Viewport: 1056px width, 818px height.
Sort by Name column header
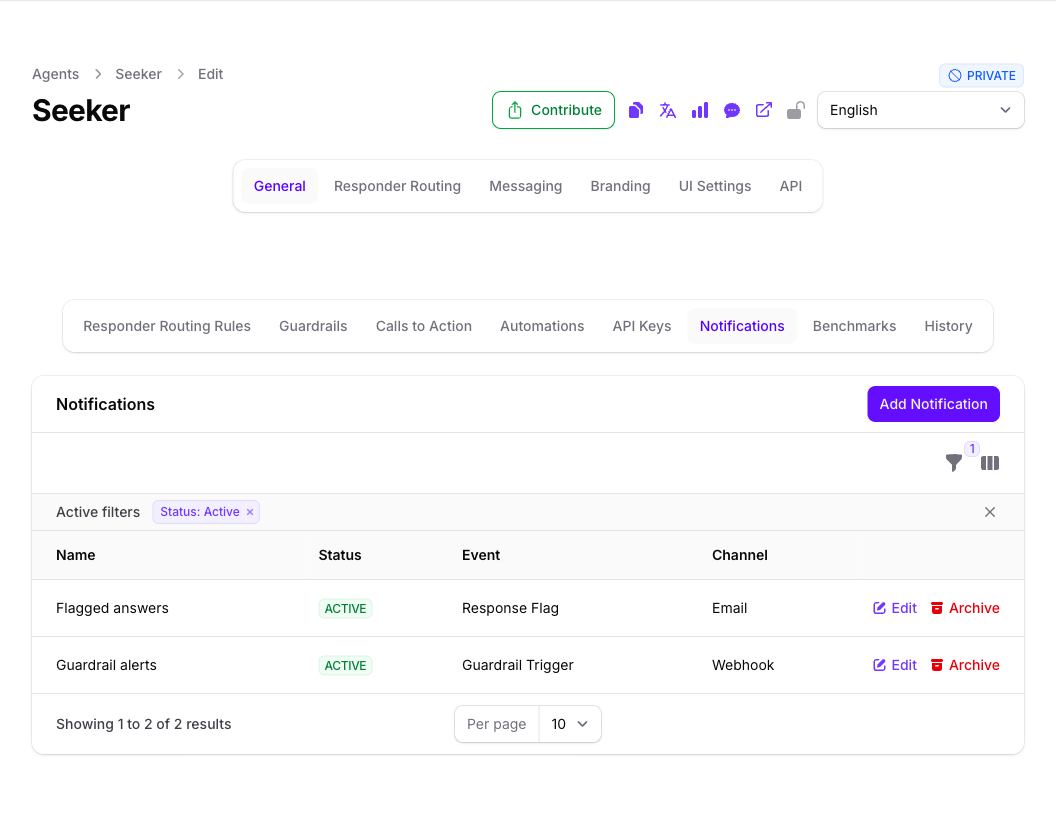75,555
